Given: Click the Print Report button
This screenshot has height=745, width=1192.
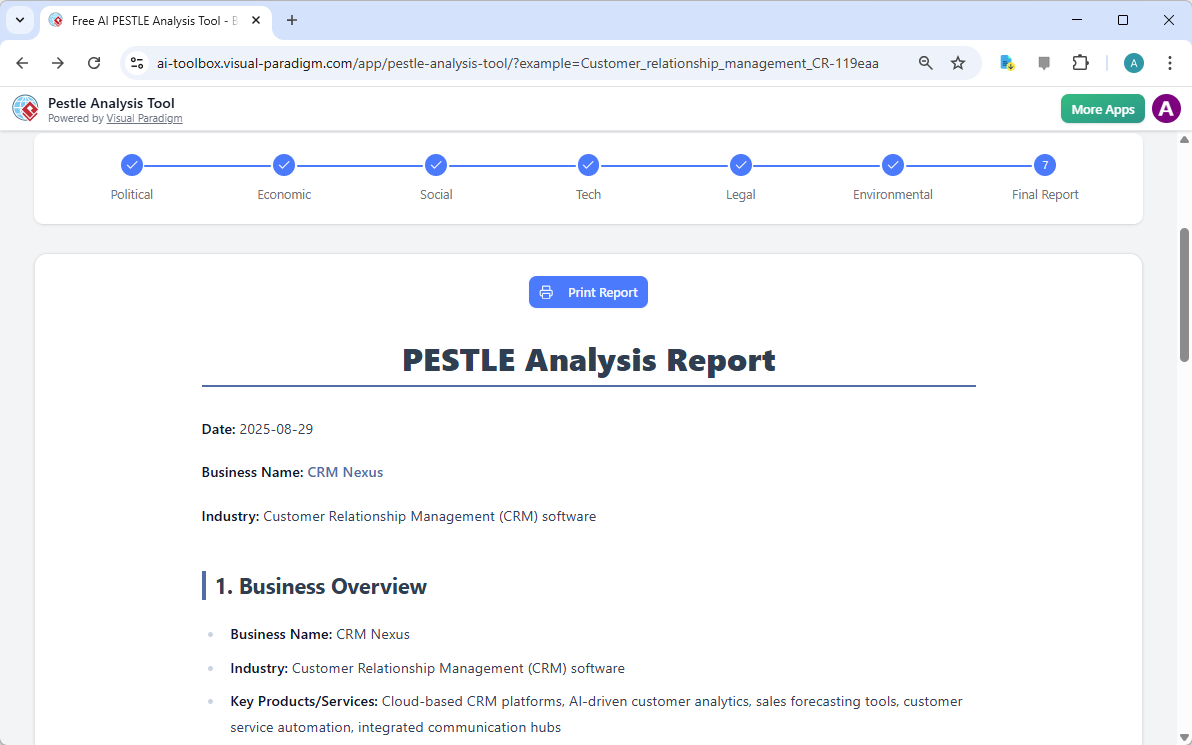Looking at the screenshot, I should pos(588,291).
